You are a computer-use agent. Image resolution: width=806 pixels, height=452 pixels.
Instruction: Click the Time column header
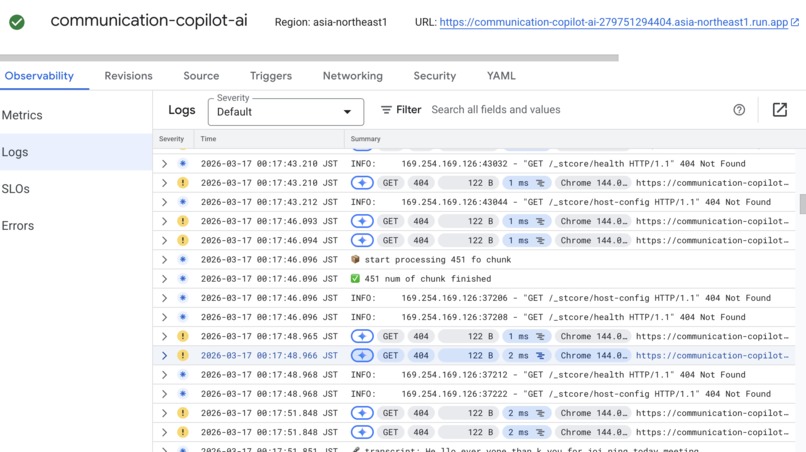208,139
